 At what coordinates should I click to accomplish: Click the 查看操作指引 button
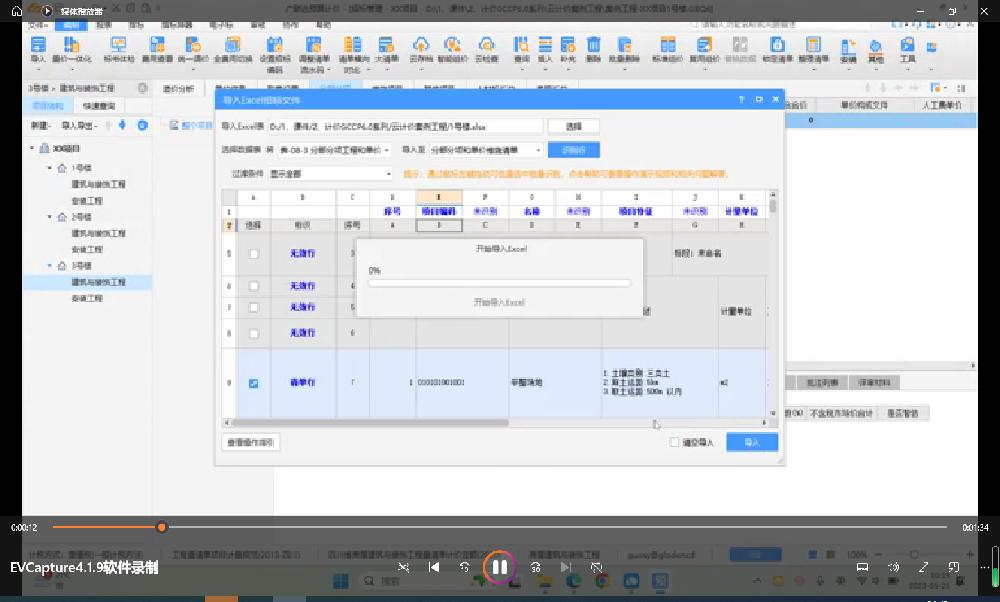tap(250, 442)
